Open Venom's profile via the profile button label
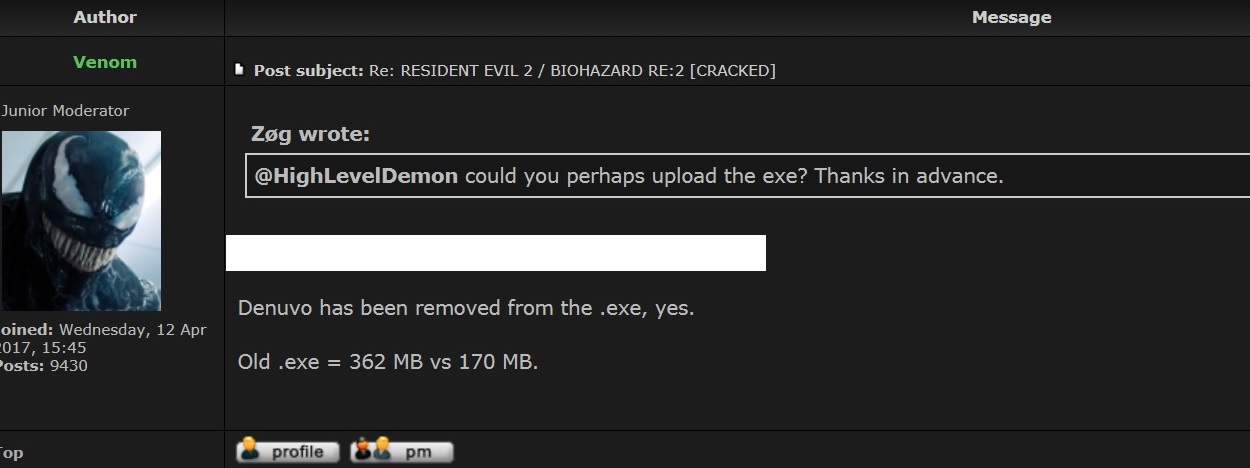Image resolution: width=1250 pixels, height=468 pixels. click(x=297, y=452)
